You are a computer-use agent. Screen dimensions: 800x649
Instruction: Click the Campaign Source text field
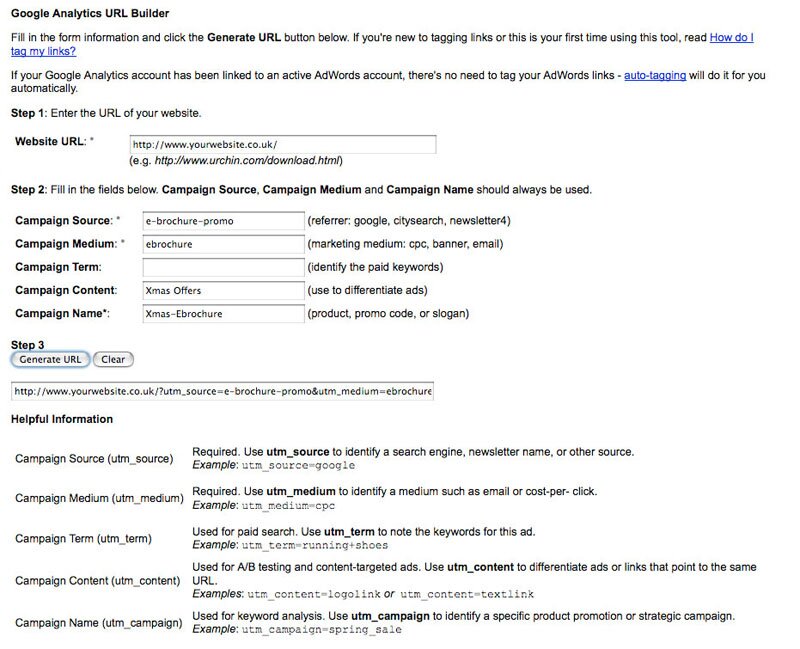click(223, 221)
